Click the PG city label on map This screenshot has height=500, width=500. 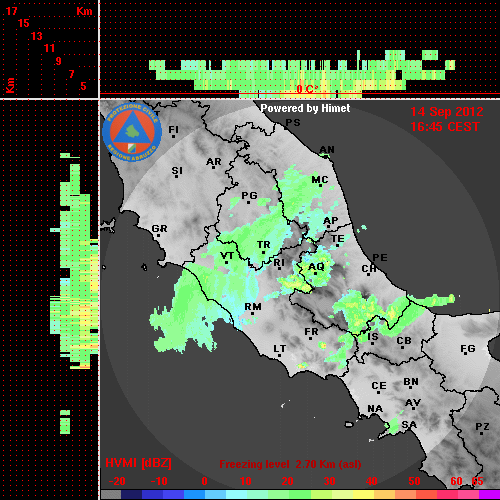click(x=249, y=195)
